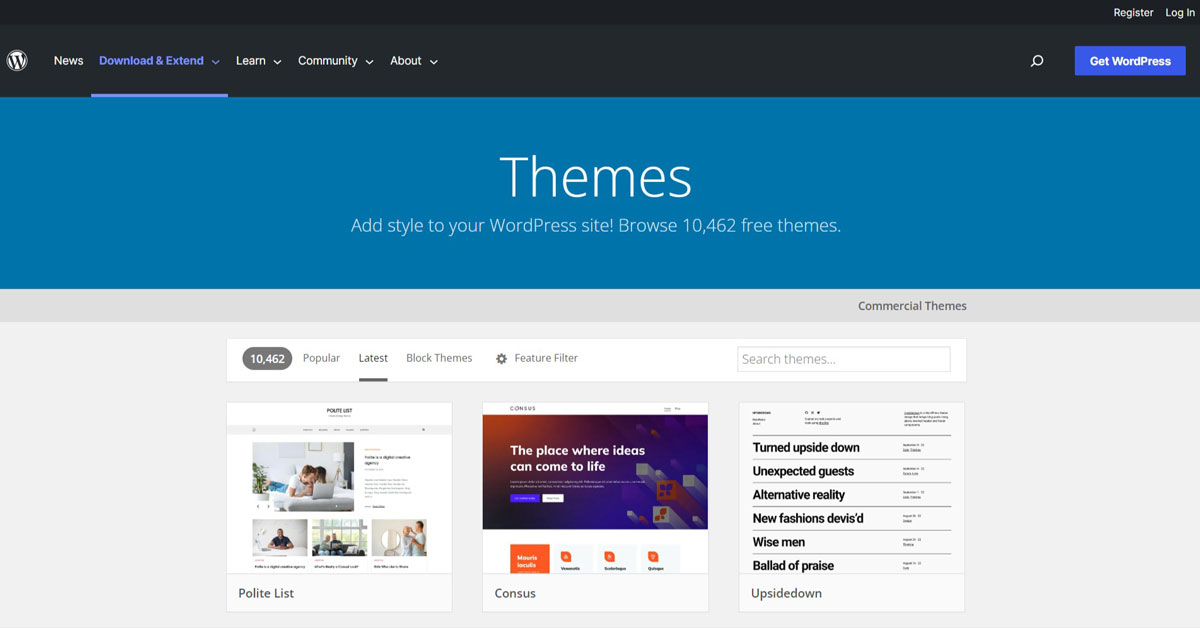The image size is (1200, 628).
Task: Switch to the Block Themes tab
Action: 439,358
